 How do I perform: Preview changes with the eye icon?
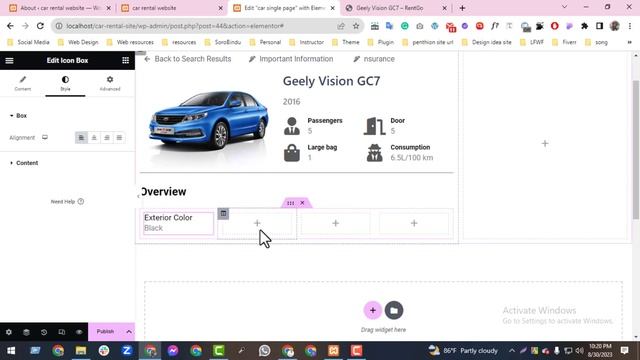[x=79, y=332]
